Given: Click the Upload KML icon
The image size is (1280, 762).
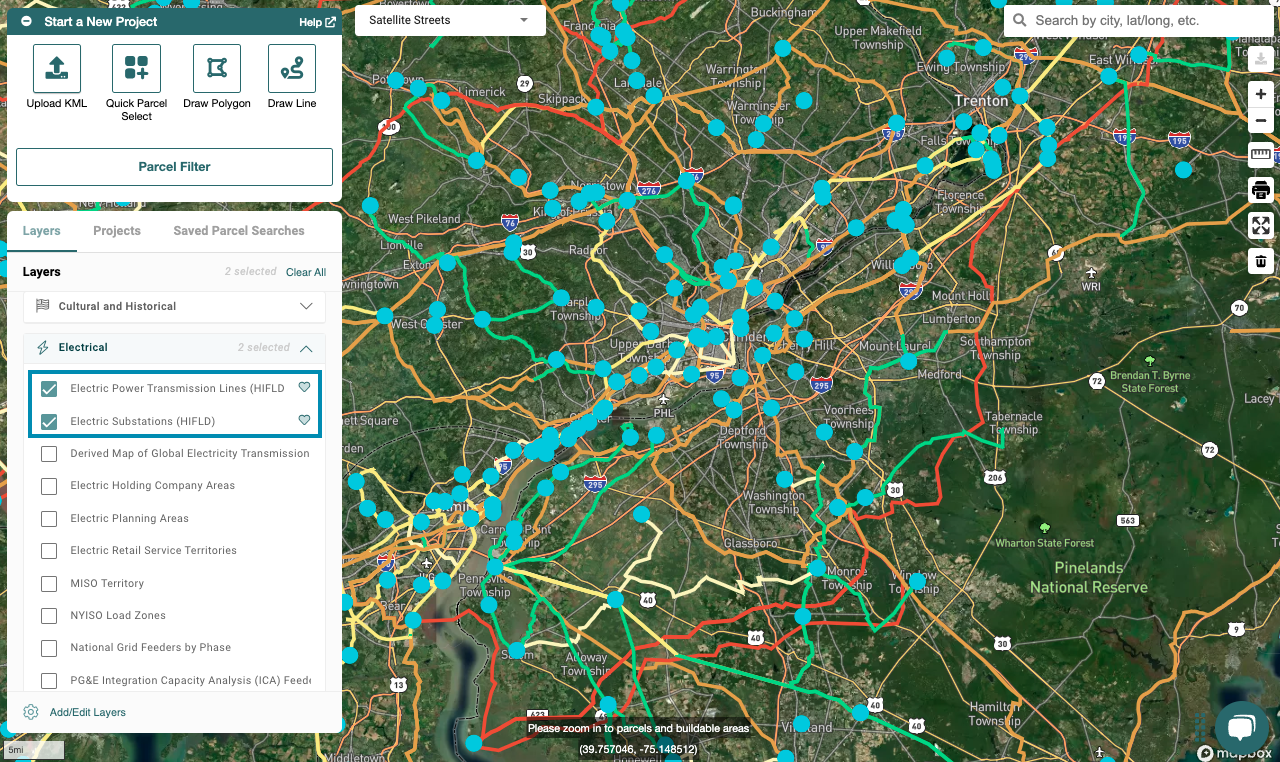Looking at the screenshot, I should [57, 68].
